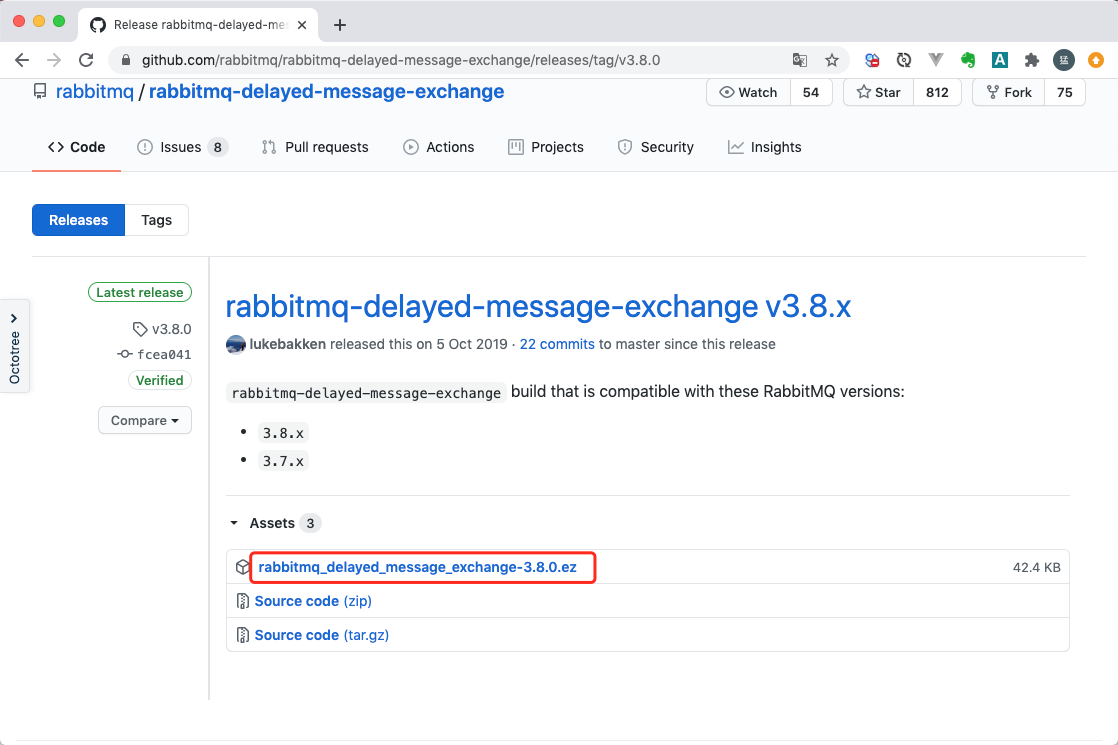The width and height of the screenshot is (1118, 745).
Task: View the 75 forks count
Action: pos(1065,92)
